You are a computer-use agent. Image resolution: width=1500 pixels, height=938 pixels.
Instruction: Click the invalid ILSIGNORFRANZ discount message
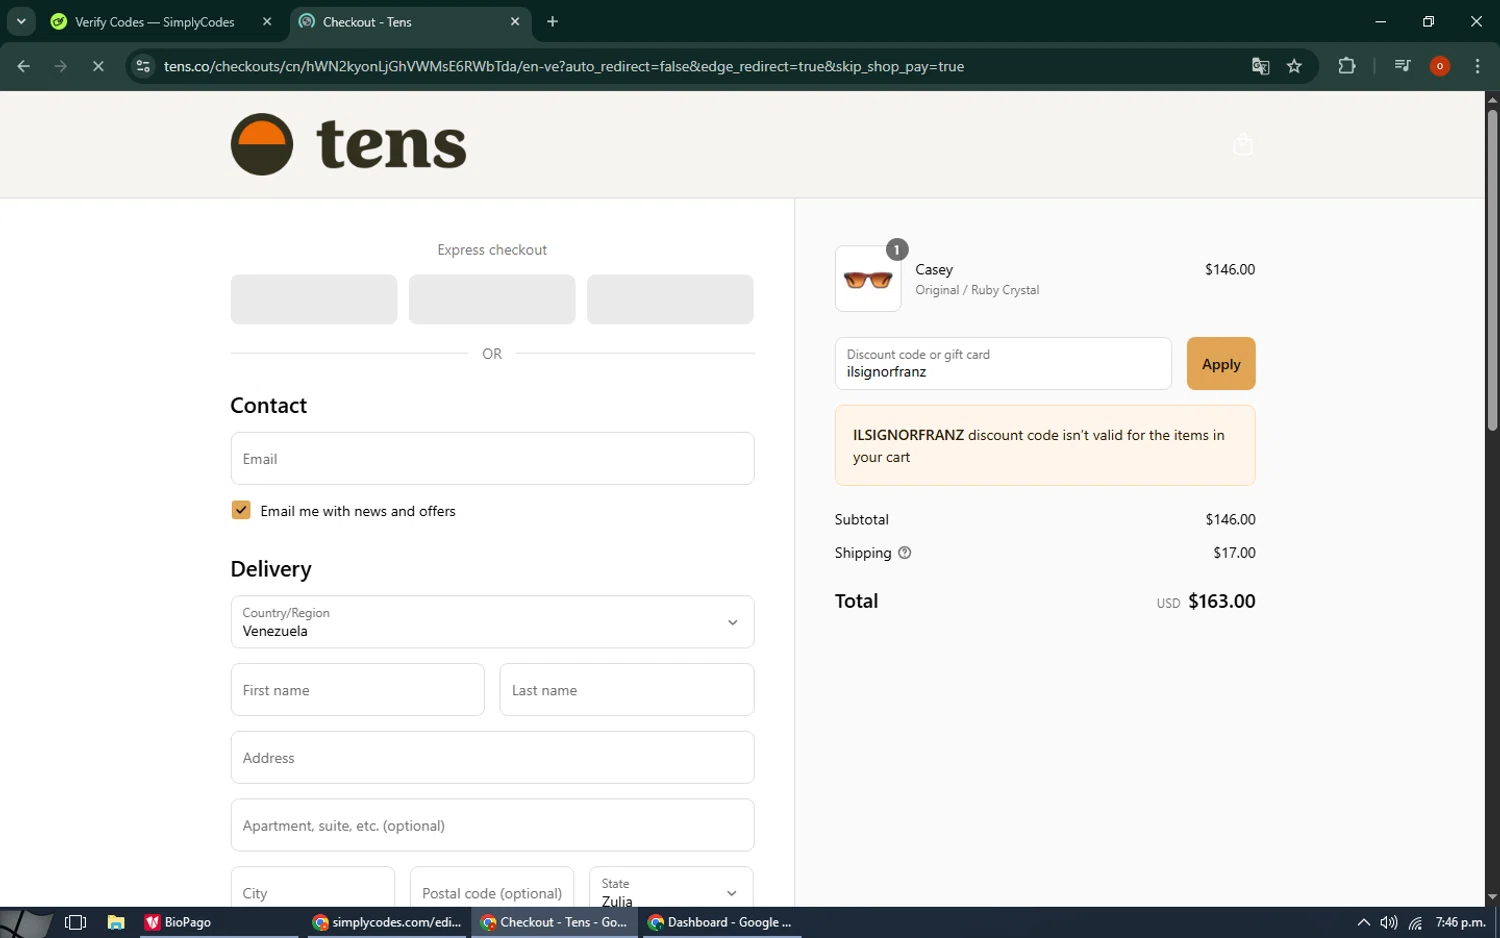click(1045, 446)
